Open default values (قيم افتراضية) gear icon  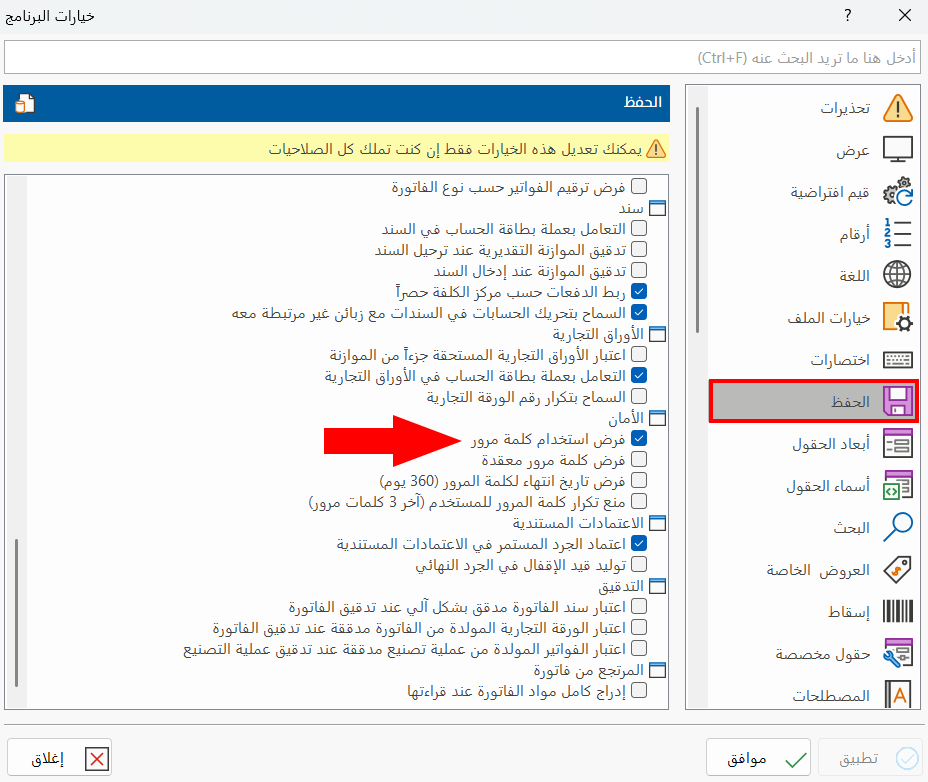[897, 191]
